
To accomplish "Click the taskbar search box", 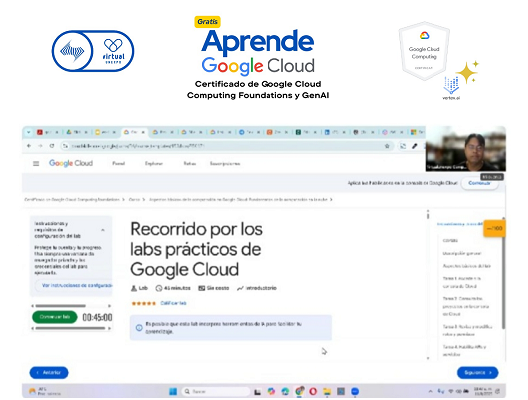I will [215, 392].
